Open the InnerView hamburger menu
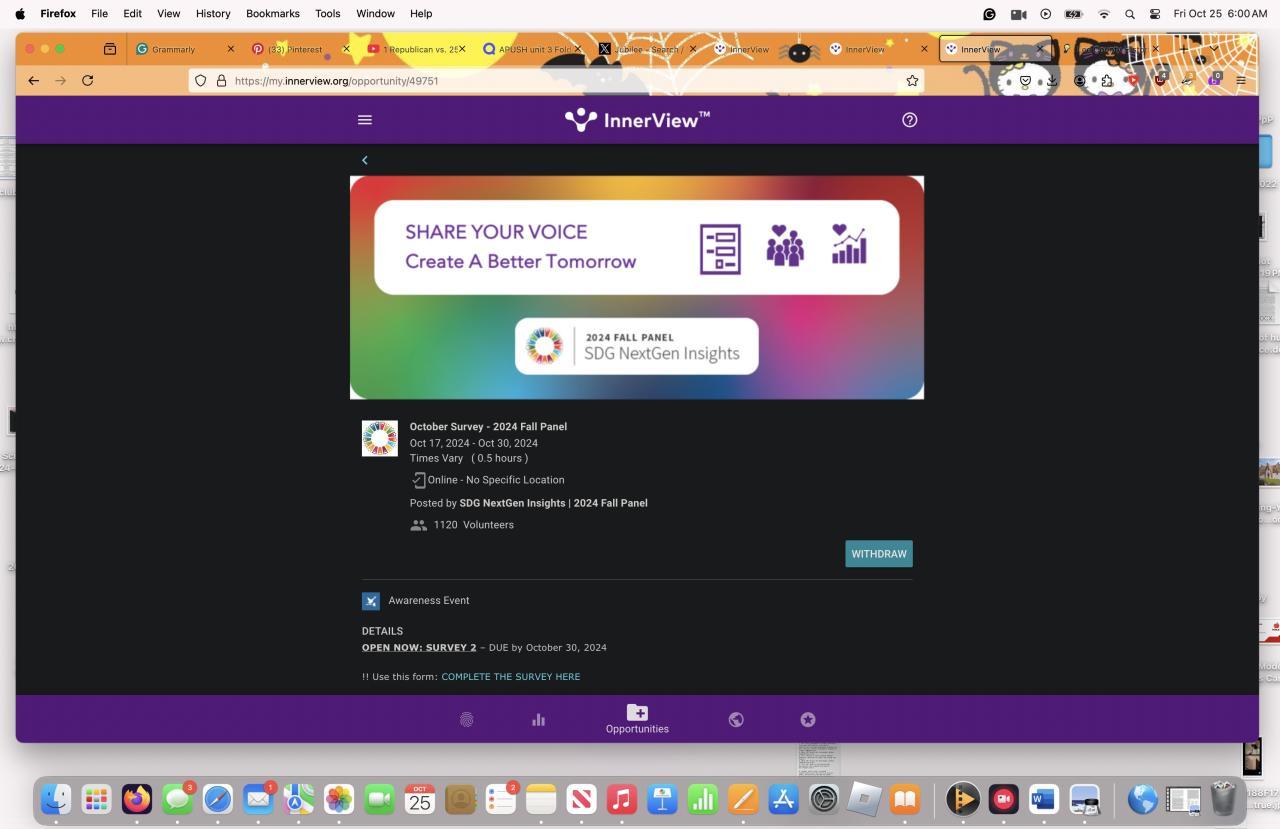The image size is (1280, 829). (x=365, y=120)
